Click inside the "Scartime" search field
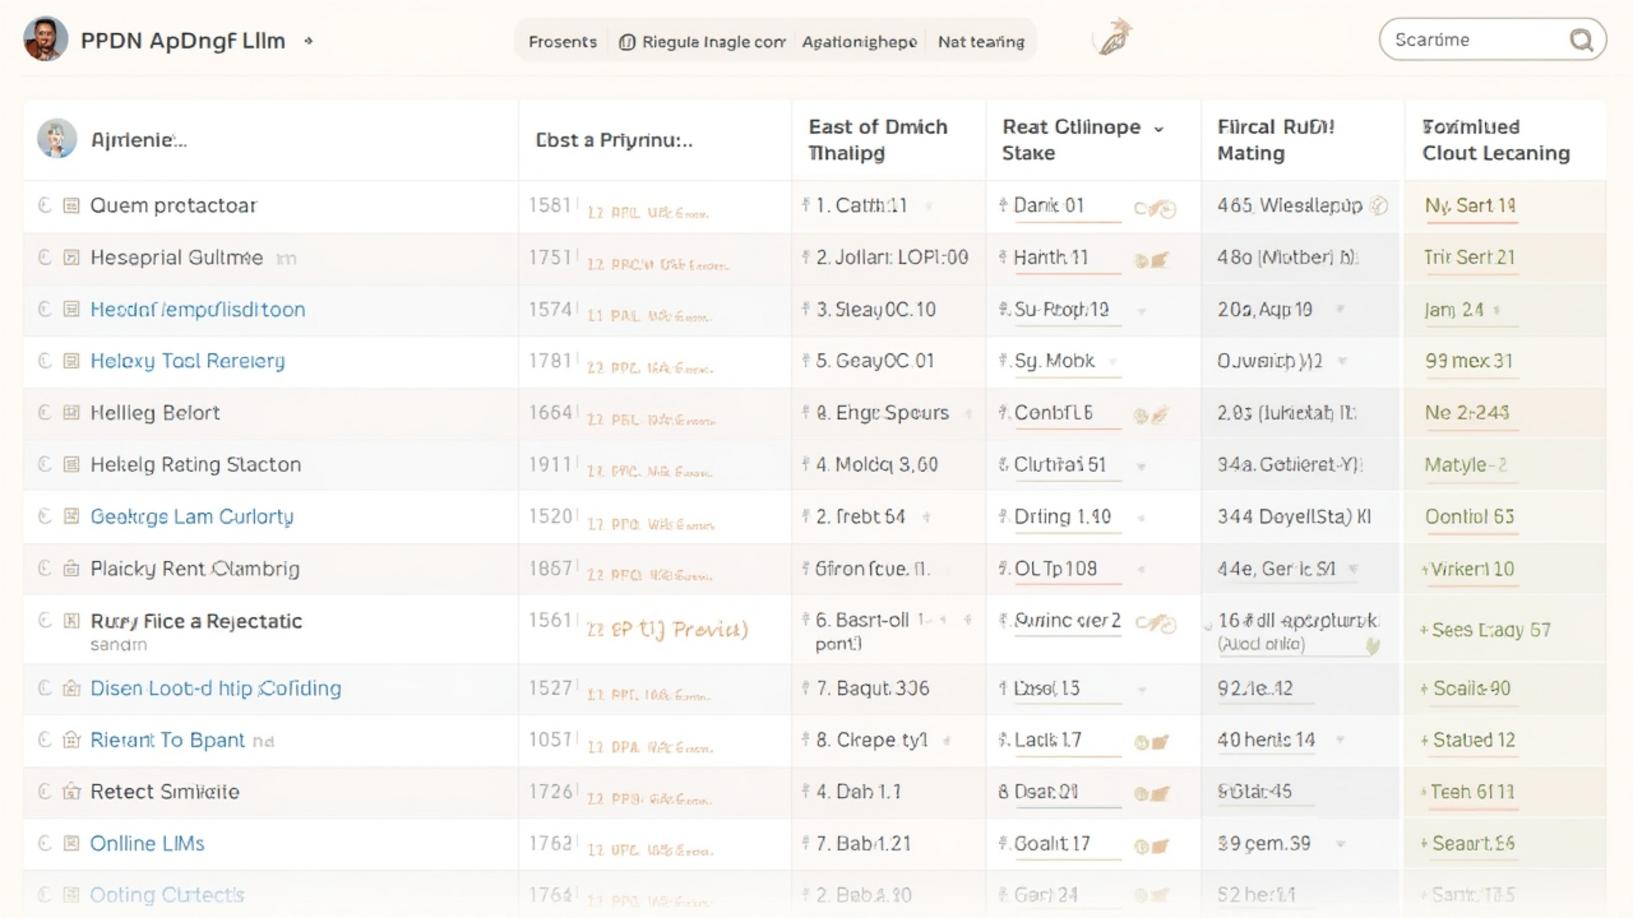This screenshot has height=918, width=1633. [1470, 39]
